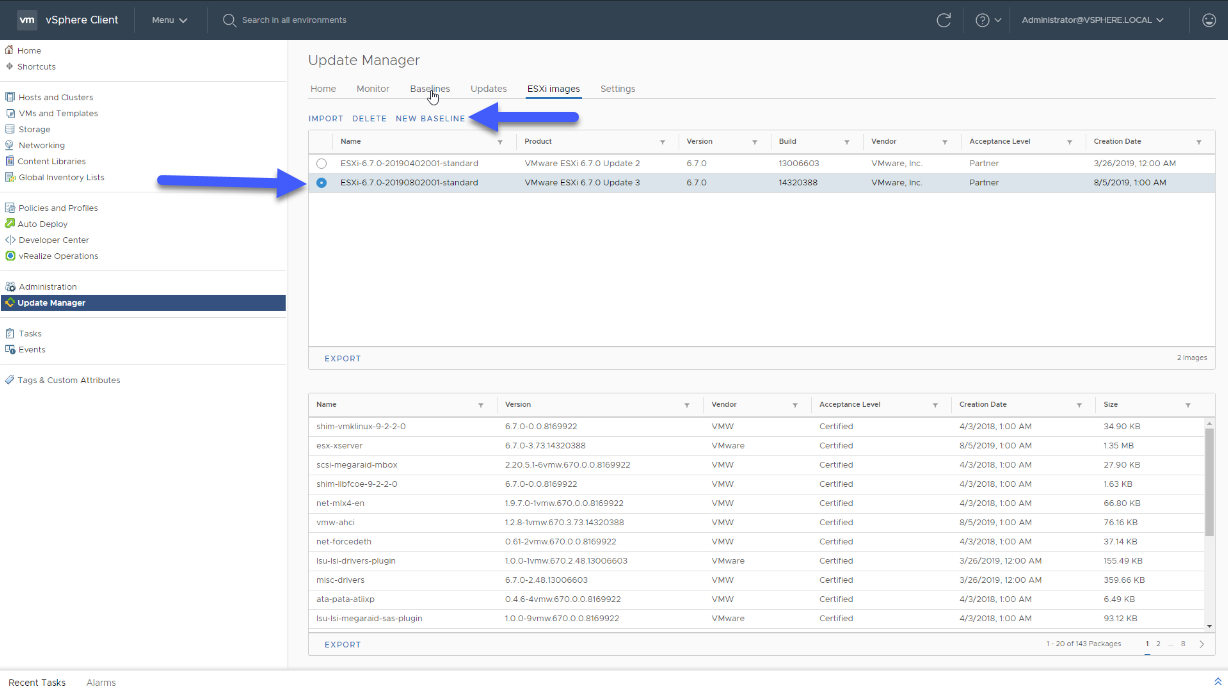Filter the images Name column
1228x689 pixels.
pos(500,142)
